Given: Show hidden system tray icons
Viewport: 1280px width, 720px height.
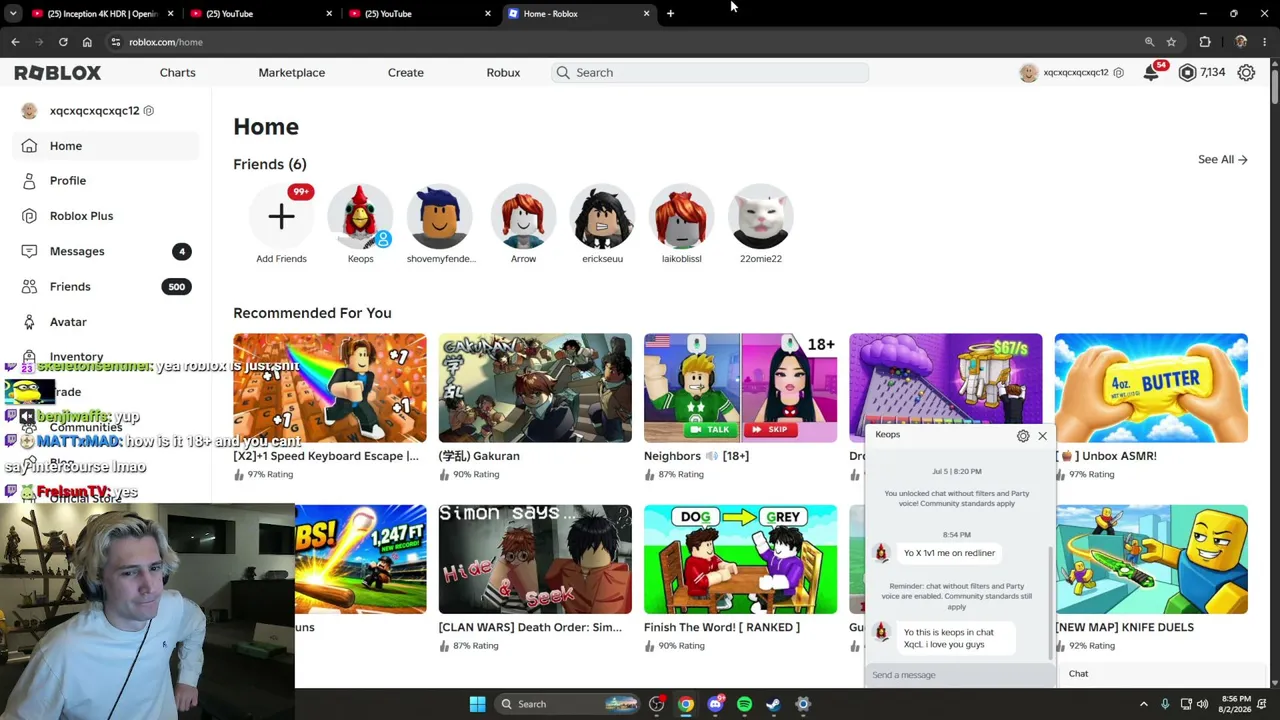Looking at the screenshot, I should (1144, 704).
